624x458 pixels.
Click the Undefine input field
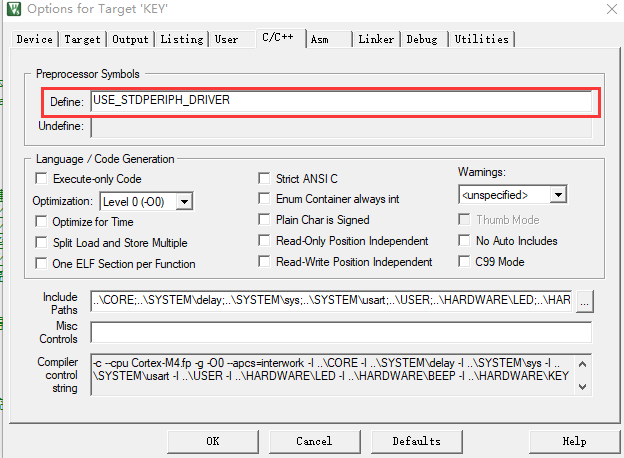click(x=341, y=127)
